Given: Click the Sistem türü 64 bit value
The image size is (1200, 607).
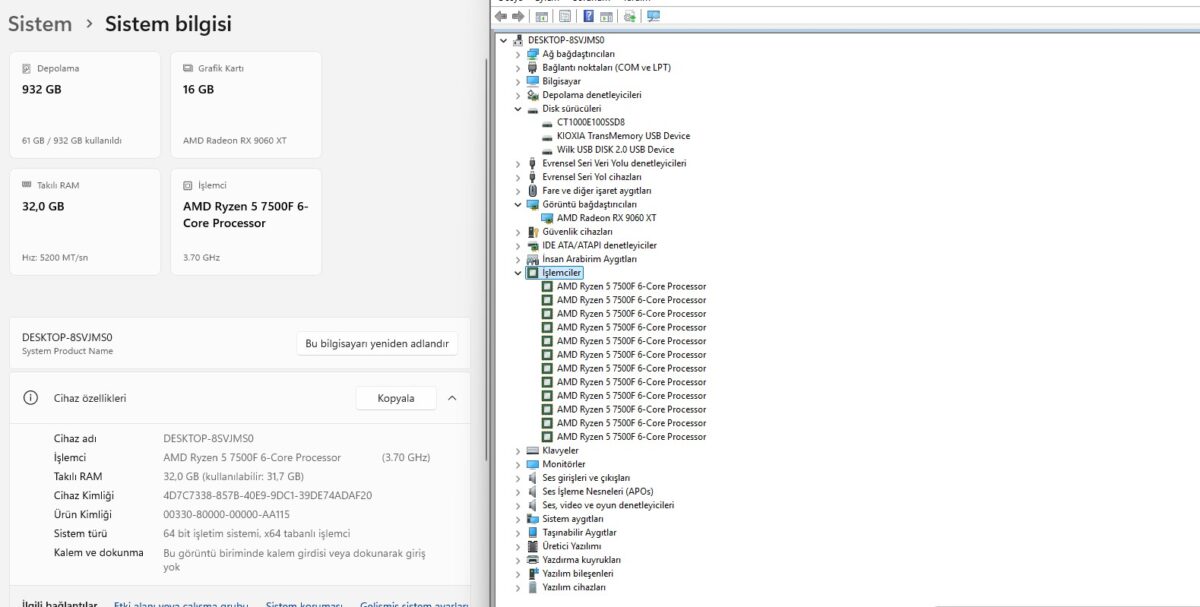Looking at the screenshot, I should [256, 533].
